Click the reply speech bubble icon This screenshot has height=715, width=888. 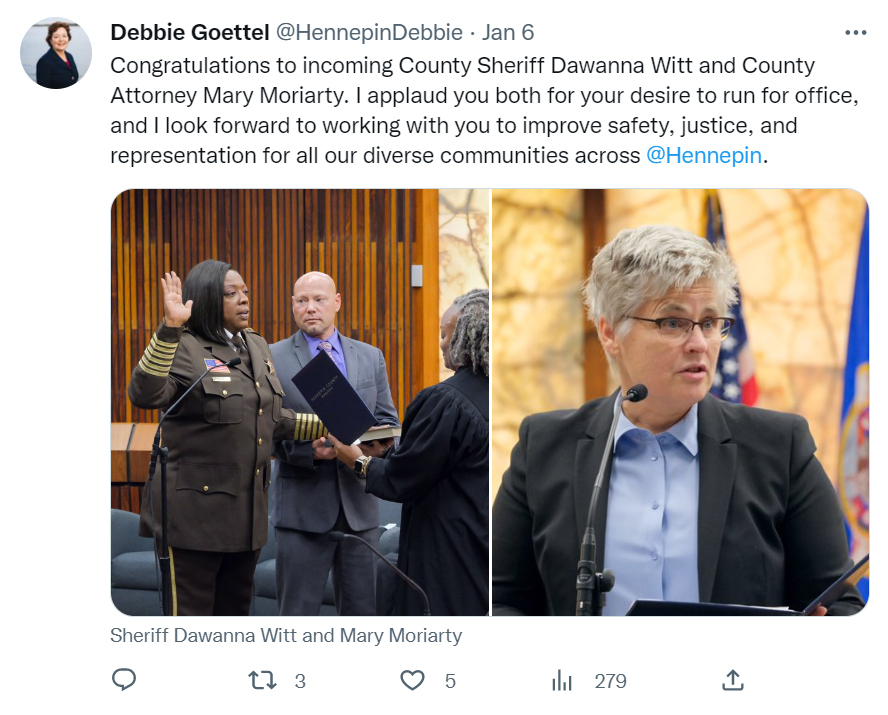tap(123, 680)
